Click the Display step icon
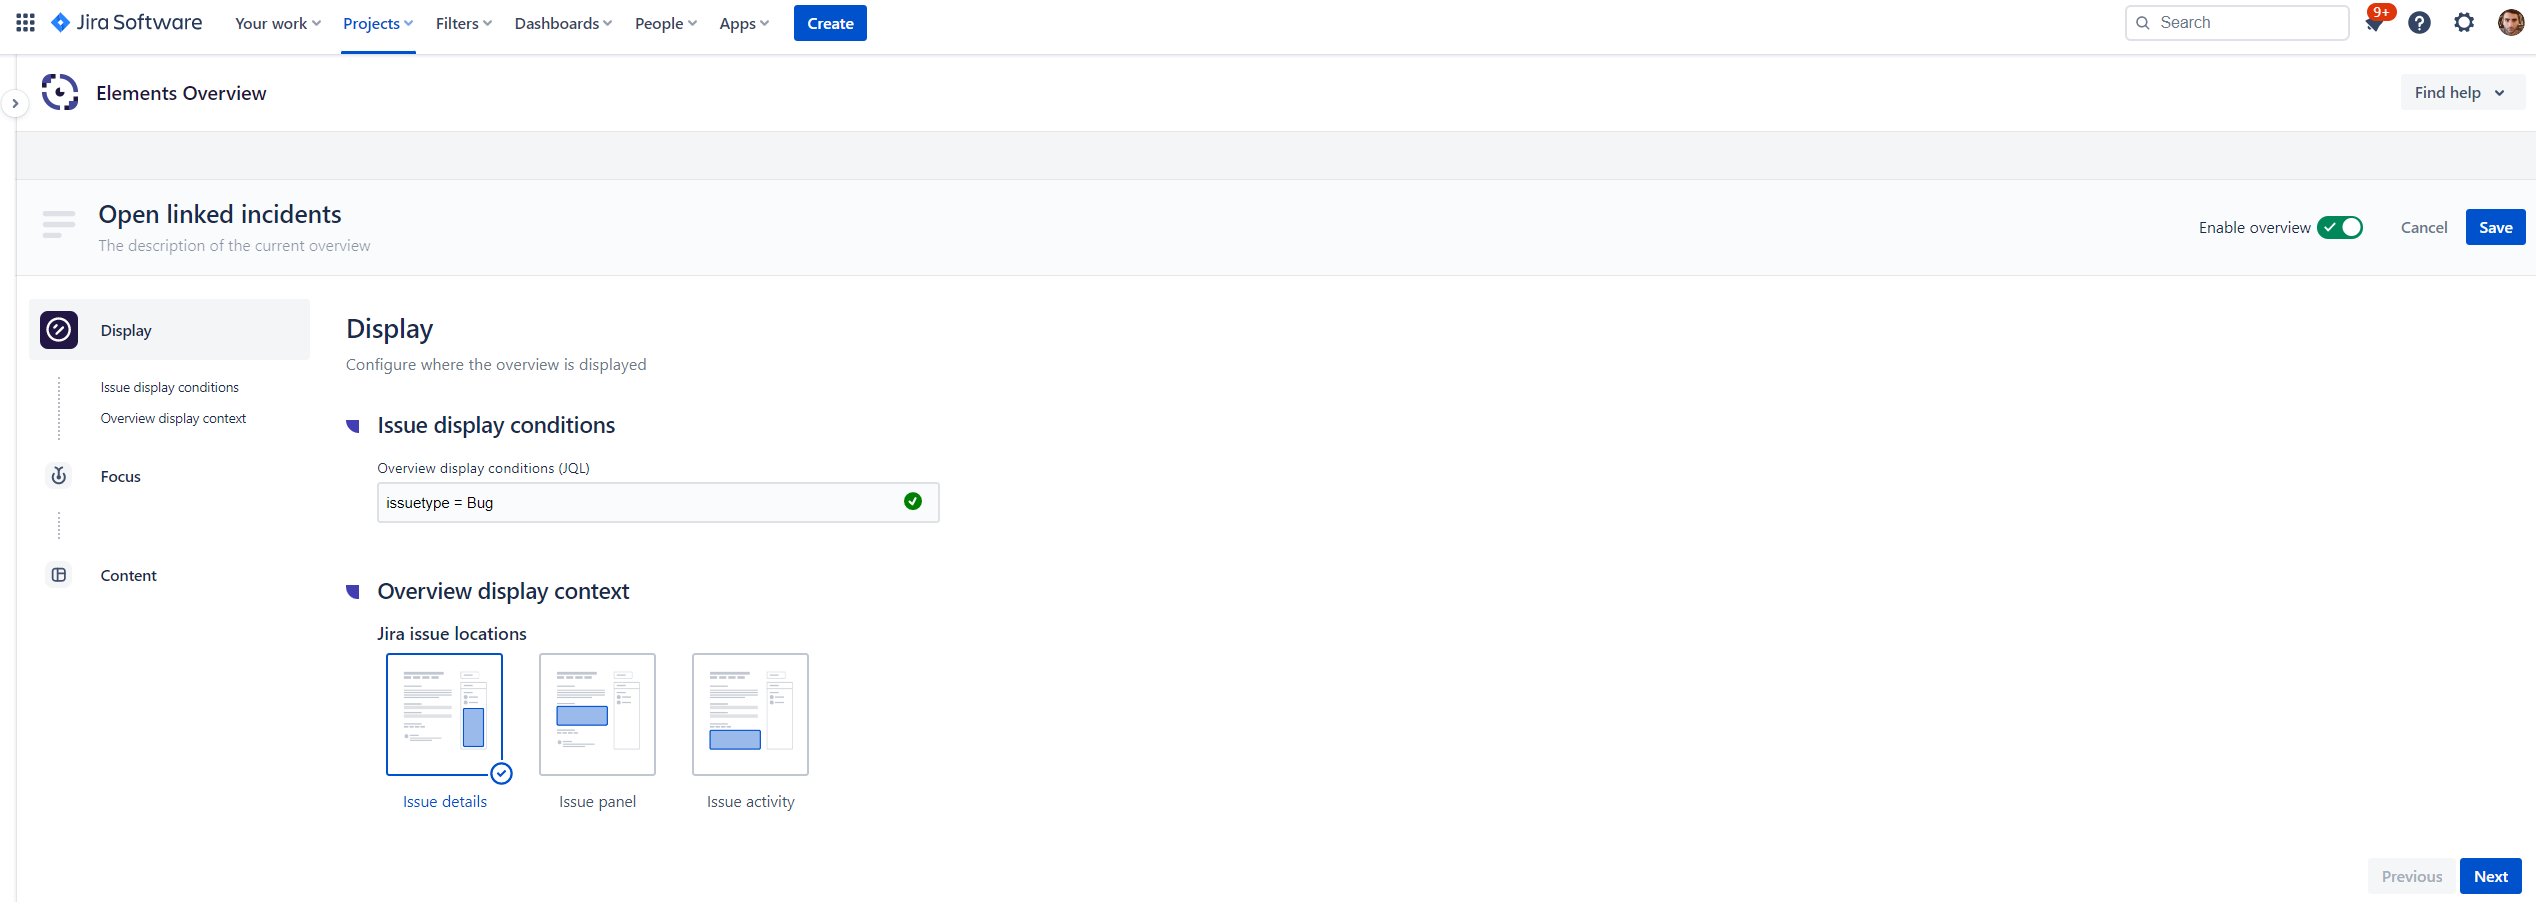 coord(59,330)
